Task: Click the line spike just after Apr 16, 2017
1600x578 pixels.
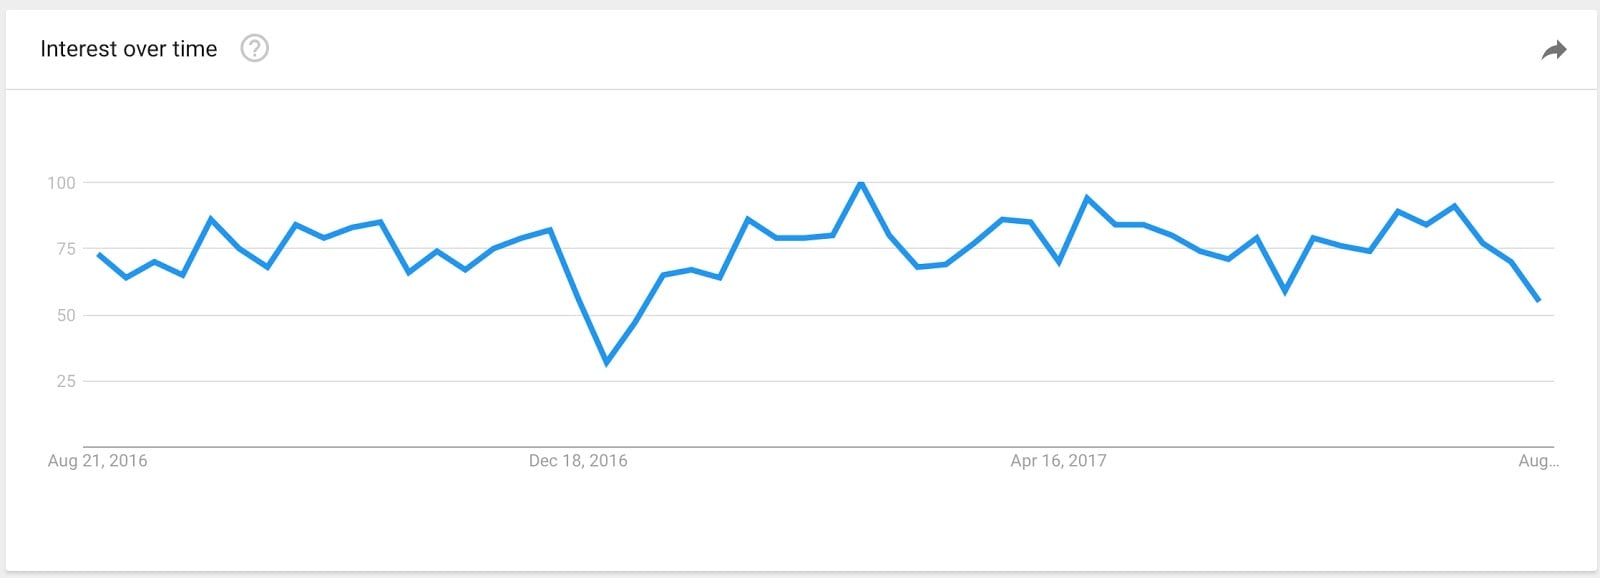Action: coord(1087,197)
